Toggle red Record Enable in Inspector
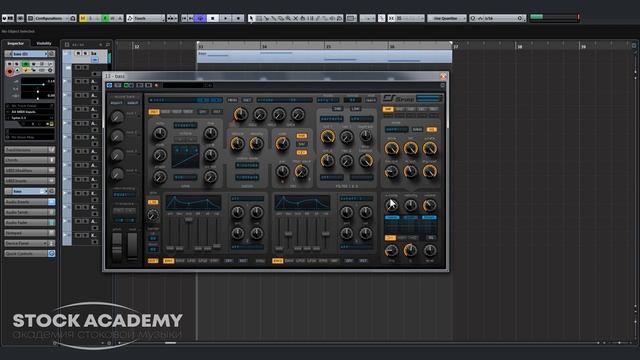Viewport: 640px width, 360px height. pos(9,71)
